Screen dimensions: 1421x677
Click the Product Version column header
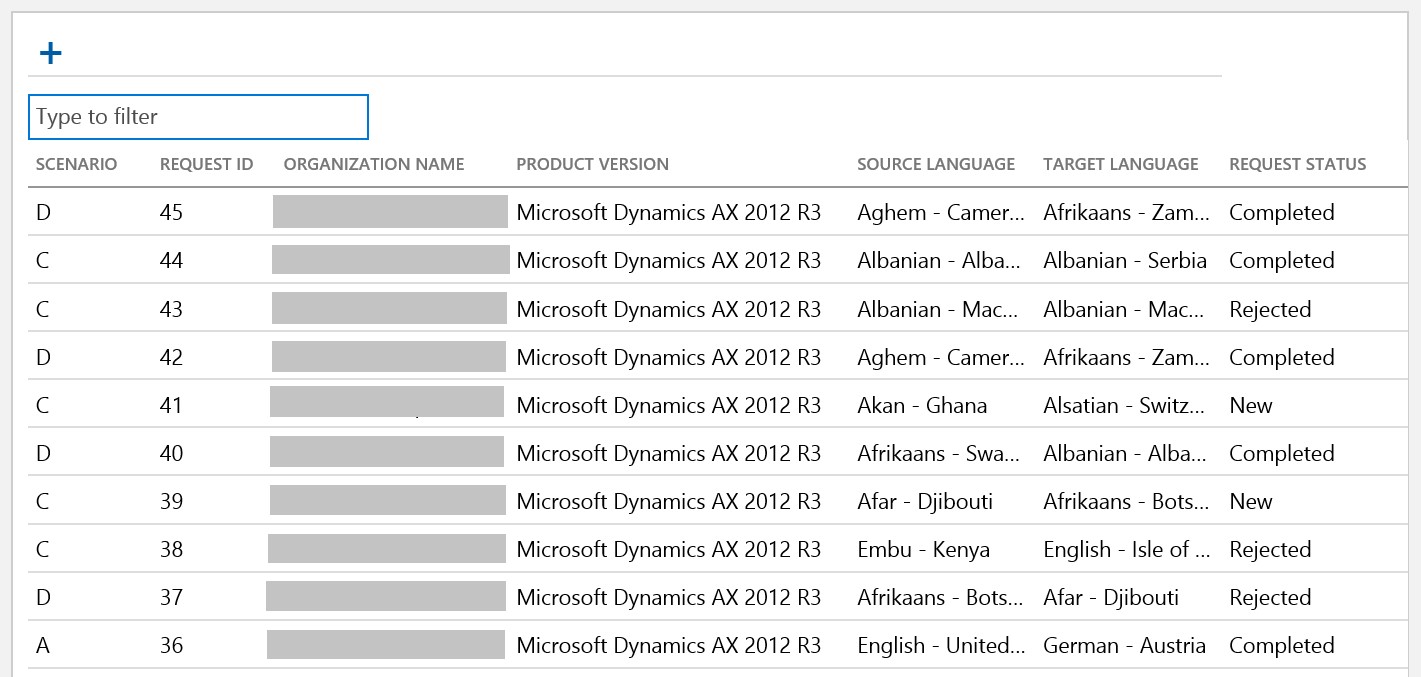592,164
